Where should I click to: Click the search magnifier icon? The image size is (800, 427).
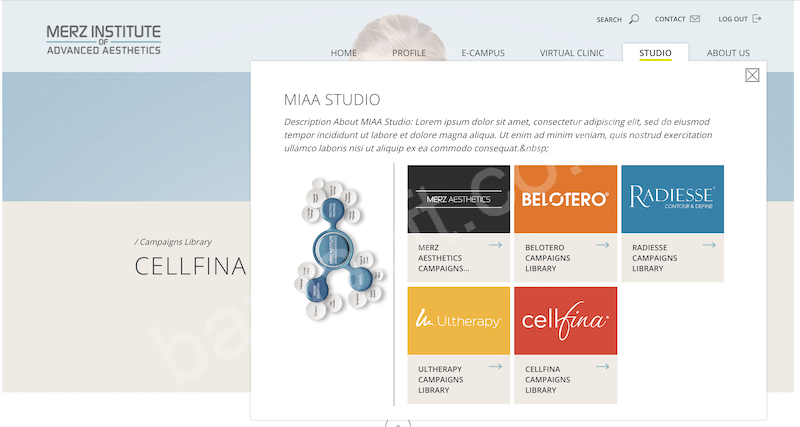[634, 19]
